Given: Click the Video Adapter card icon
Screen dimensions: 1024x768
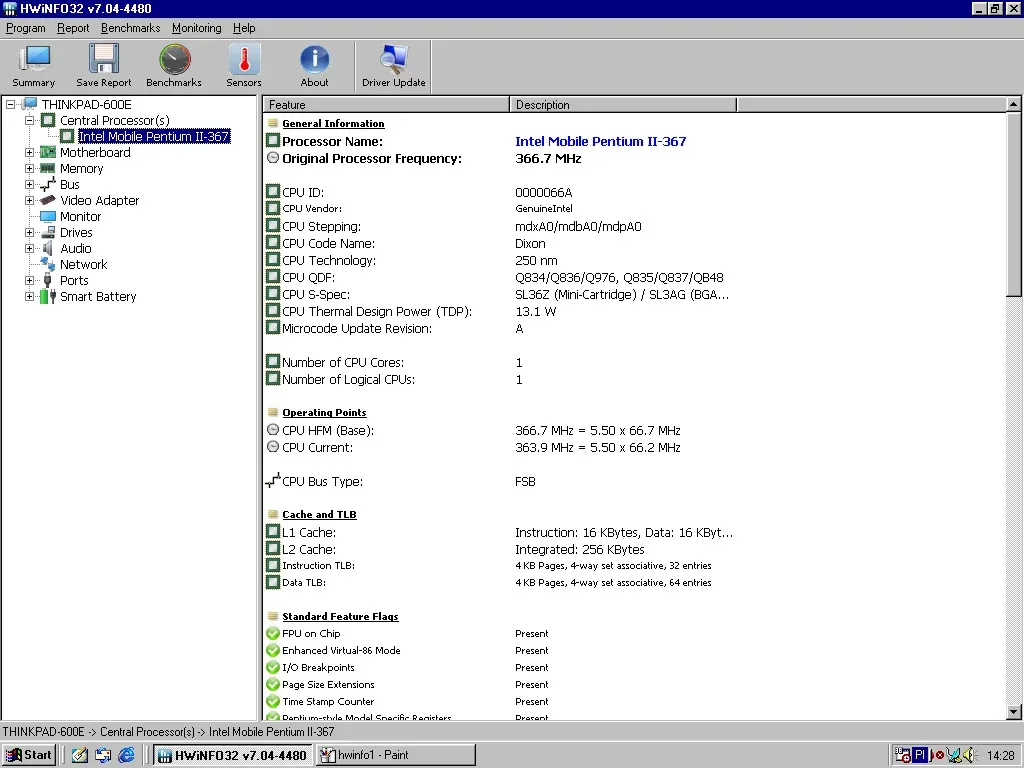Looking at the screenshot, I should (x=48, y=200).
